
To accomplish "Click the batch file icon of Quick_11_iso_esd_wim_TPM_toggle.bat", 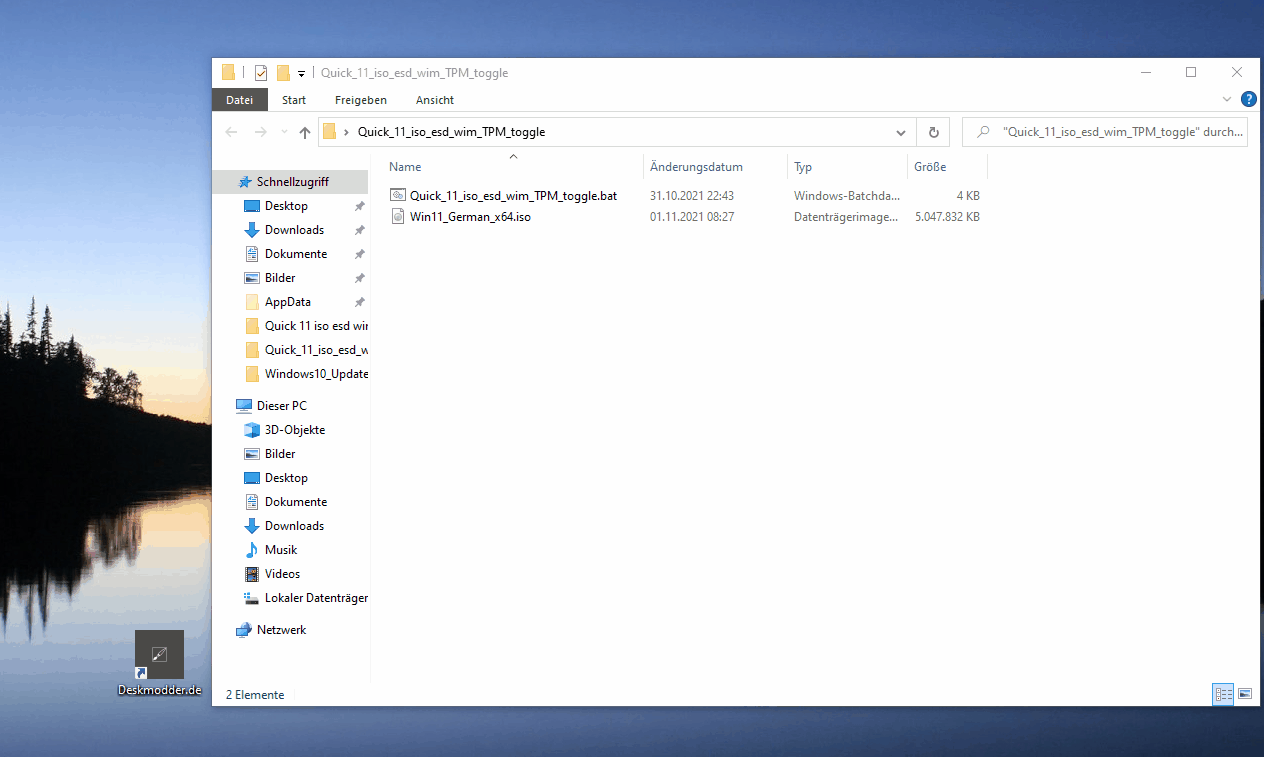I will coord(398,196).
